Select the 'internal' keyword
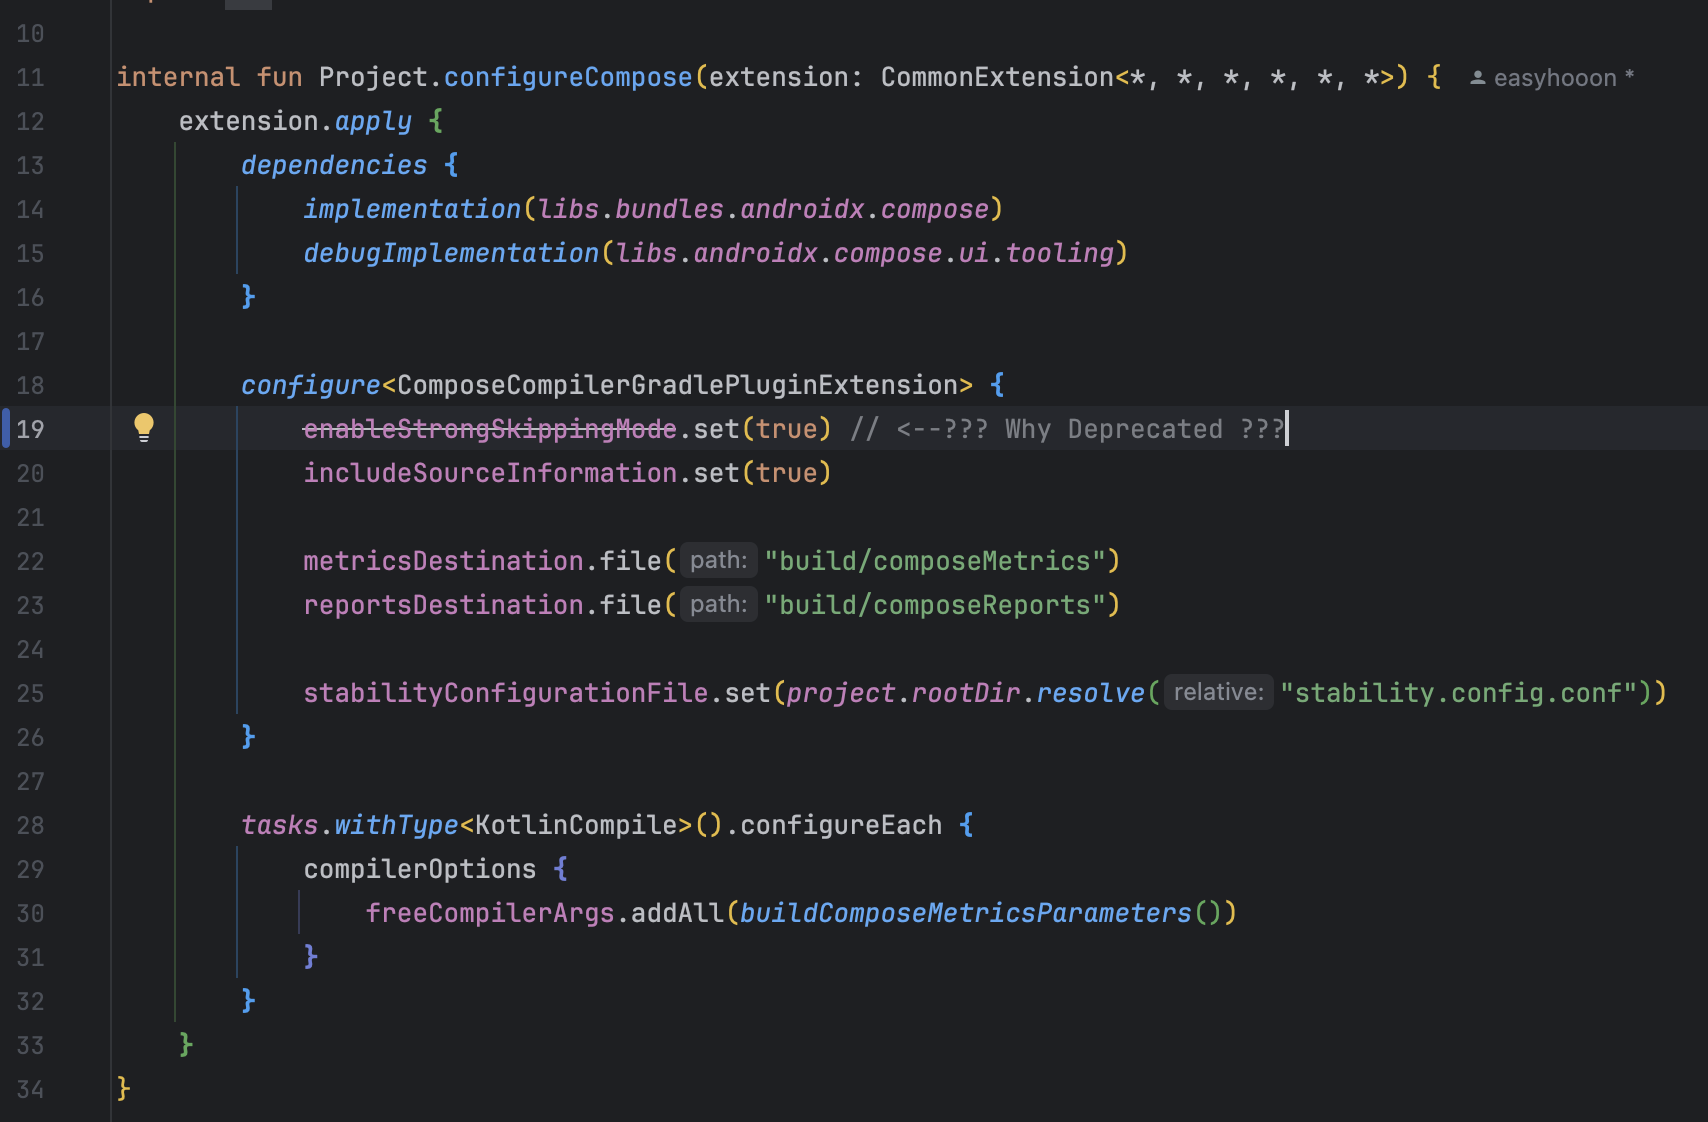Screen dimensions: 1708x1122 pos(178,77)
